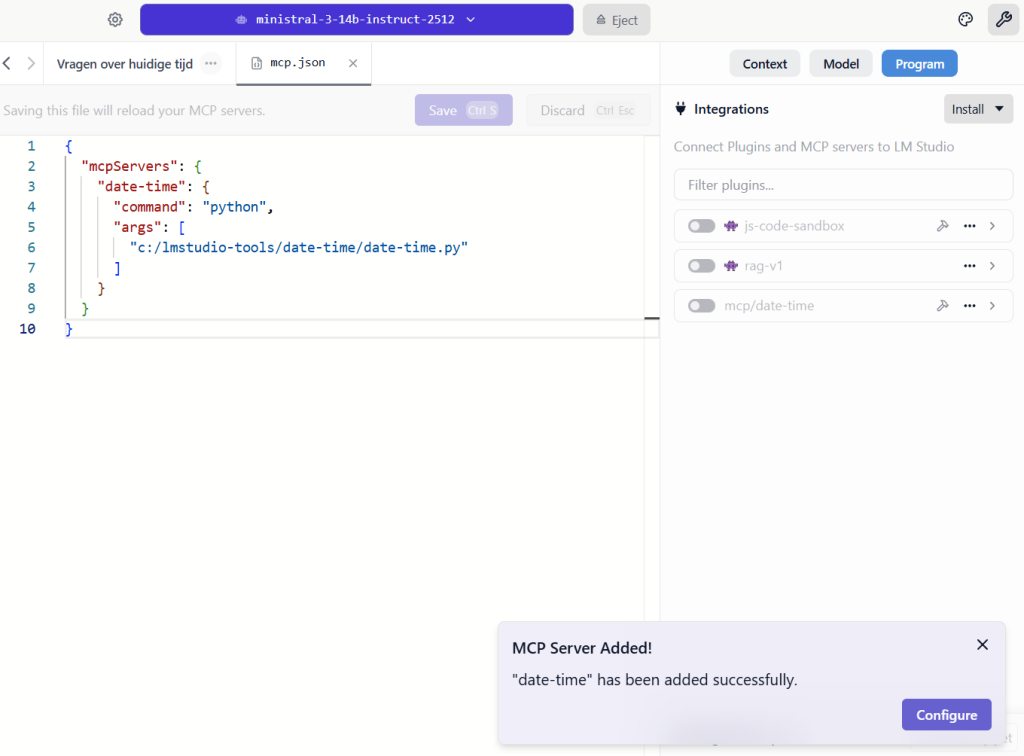Enable the rag-v1 plugin toggle
This screenshot has width=1024, height=756.
702,266
